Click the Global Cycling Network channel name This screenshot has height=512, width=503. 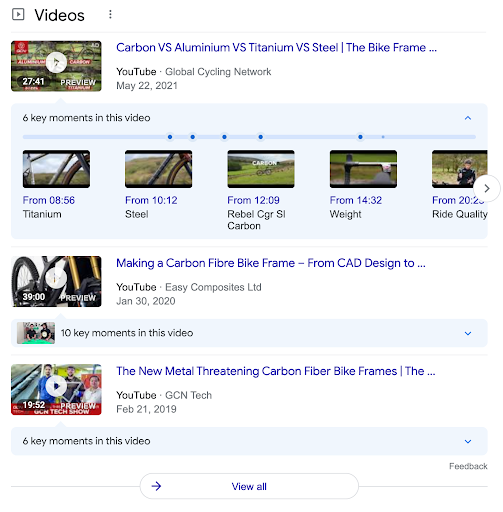[218, 72]
